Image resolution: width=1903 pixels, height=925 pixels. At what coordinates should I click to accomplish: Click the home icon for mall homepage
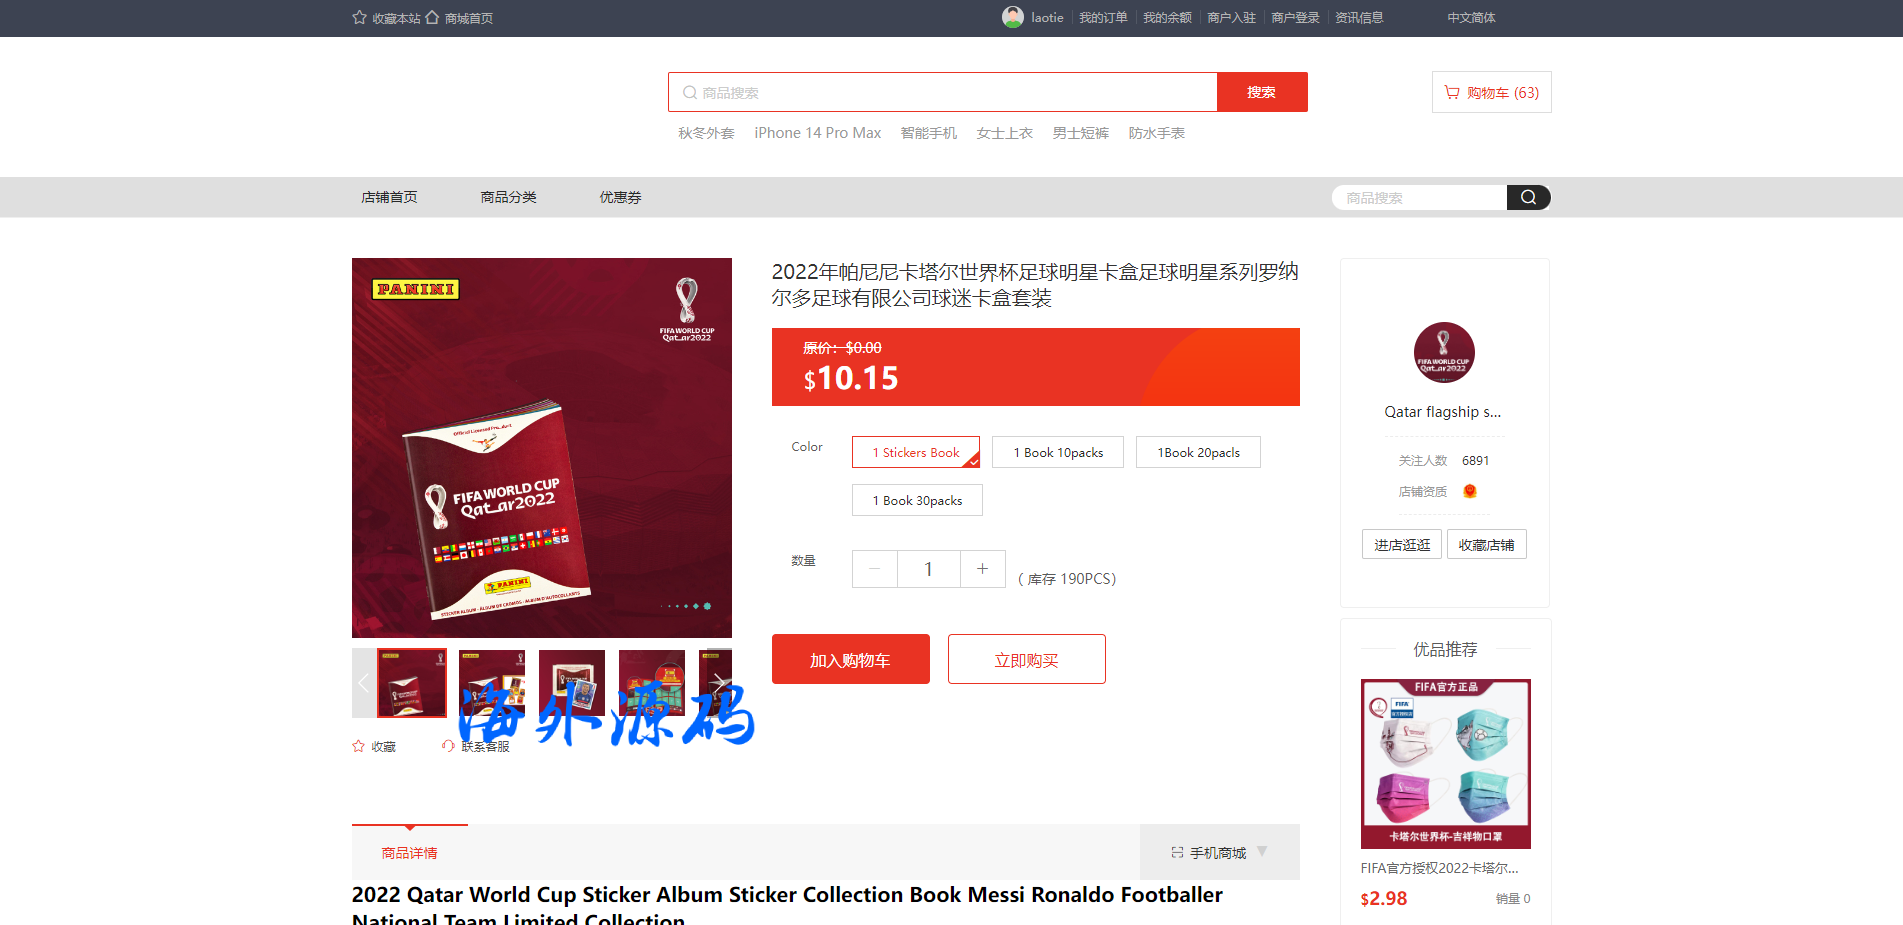(x=432, y=17)
